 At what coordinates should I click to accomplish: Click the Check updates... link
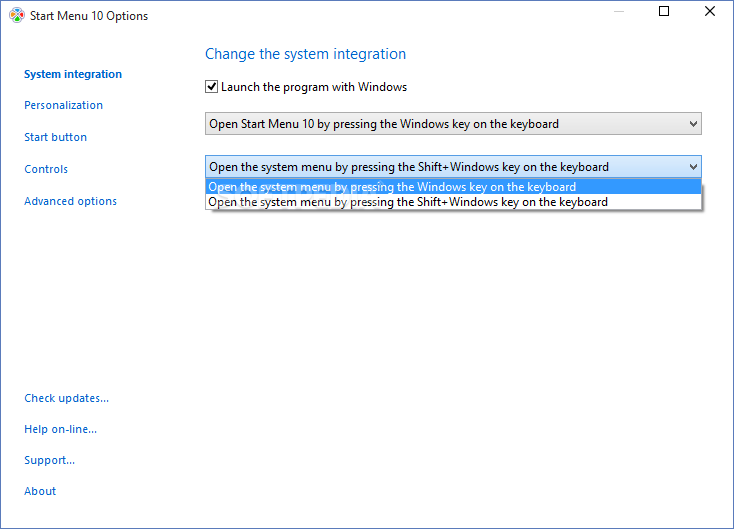tap(66, 398)
